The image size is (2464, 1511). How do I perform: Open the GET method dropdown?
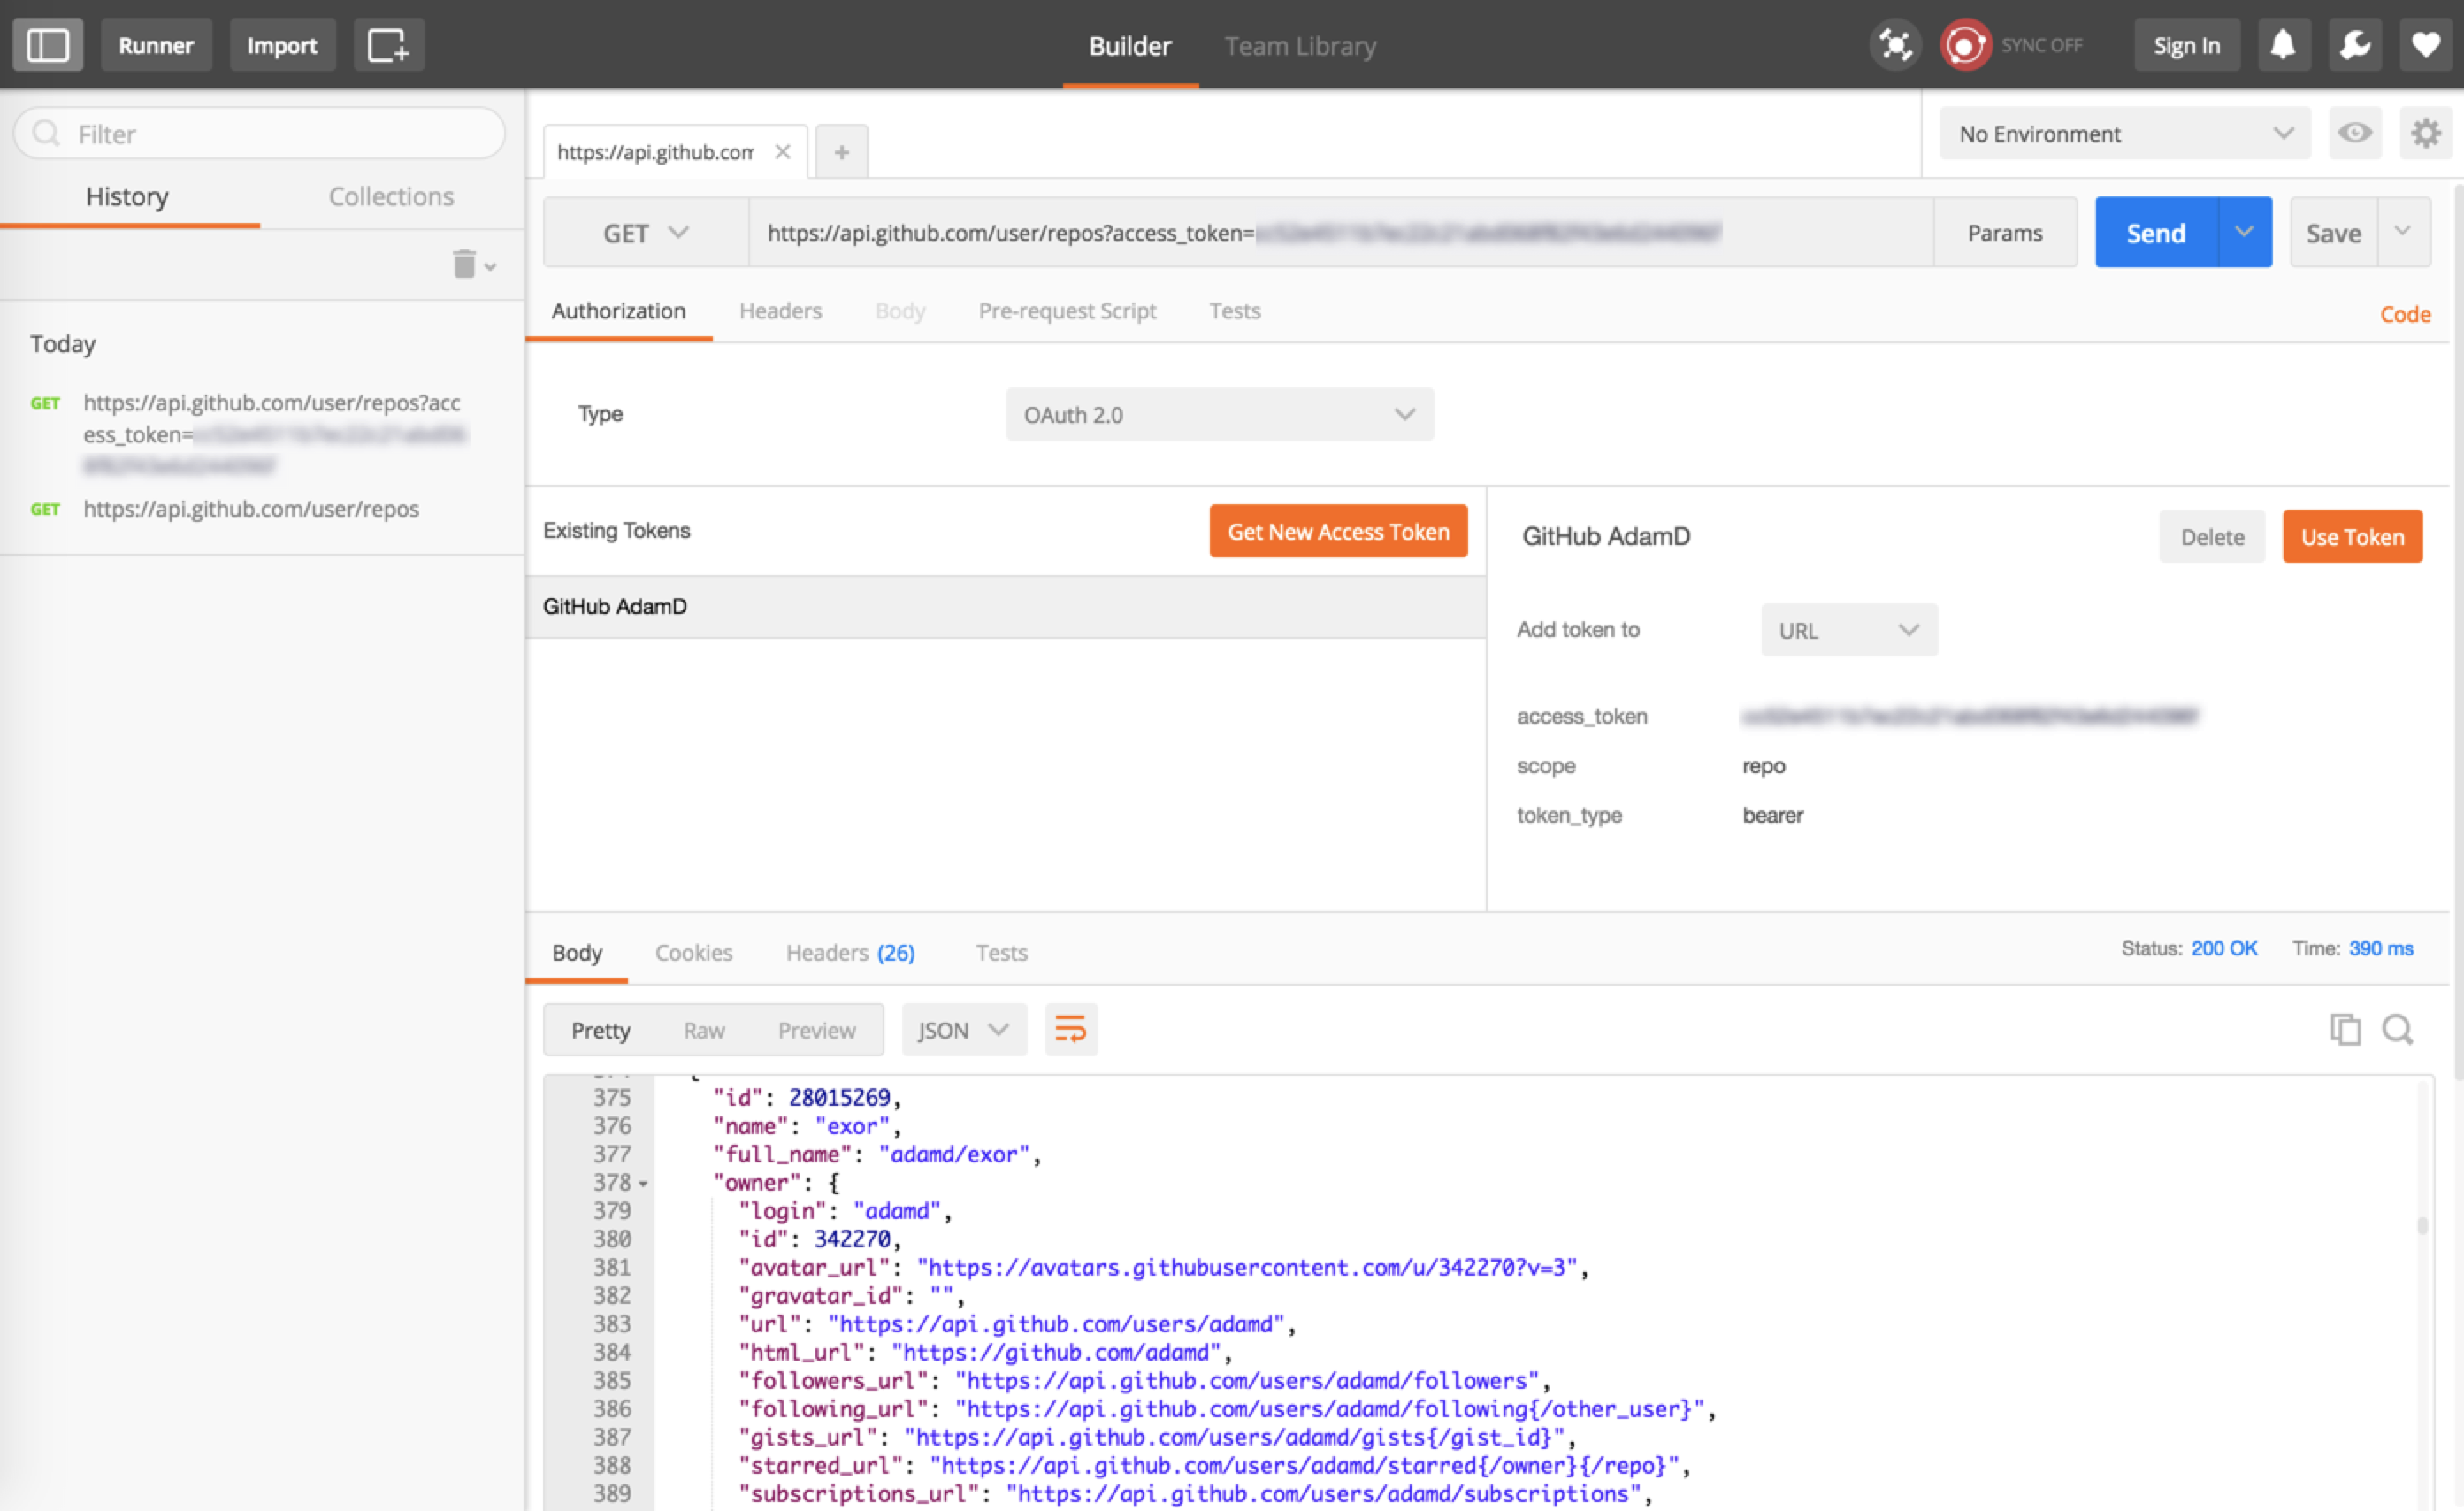click(x=645, y=233)
